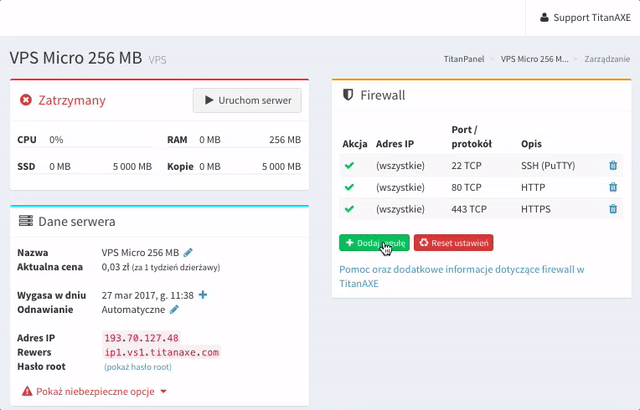Click plus icon to extend expiry date
This screenshot has height=410, width=640.
coord(203,295)
